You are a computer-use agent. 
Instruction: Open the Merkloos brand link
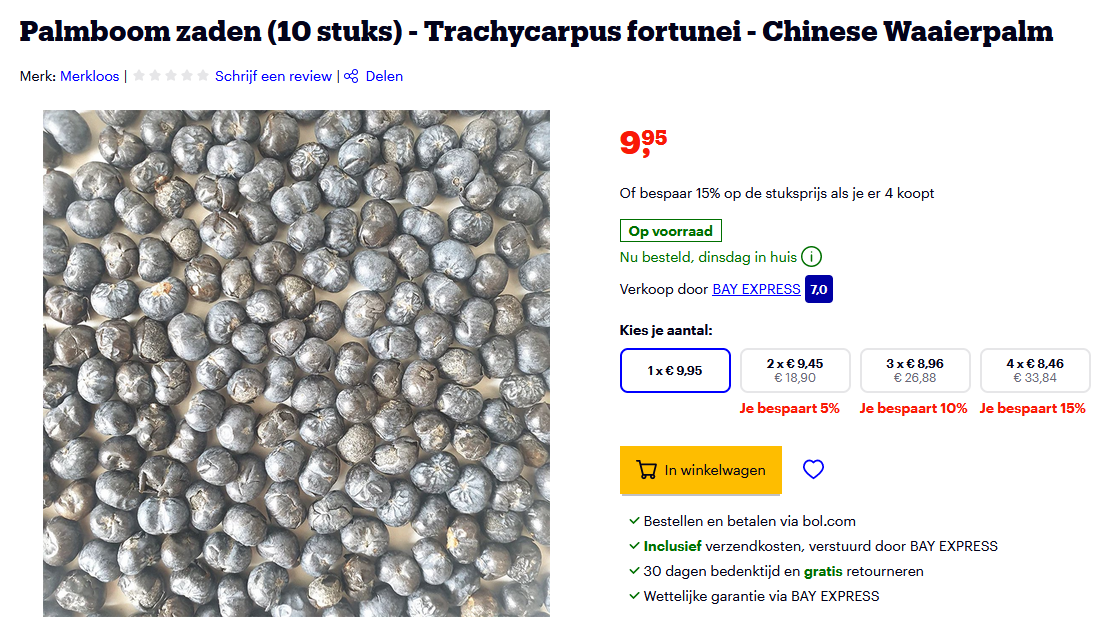(89, 76)
